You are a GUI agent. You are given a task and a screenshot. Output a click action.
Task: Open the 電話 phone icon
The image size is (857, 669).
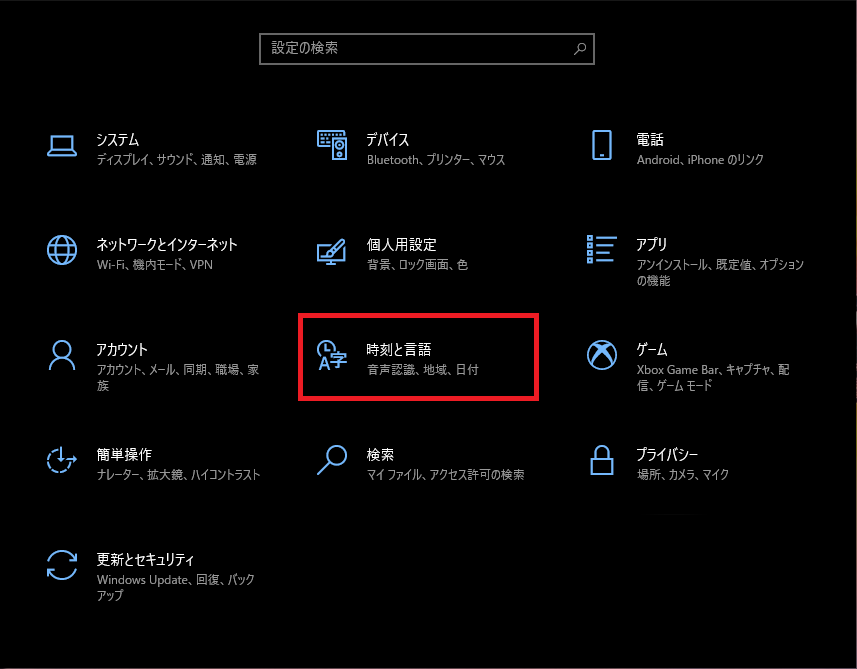(602, 145)
